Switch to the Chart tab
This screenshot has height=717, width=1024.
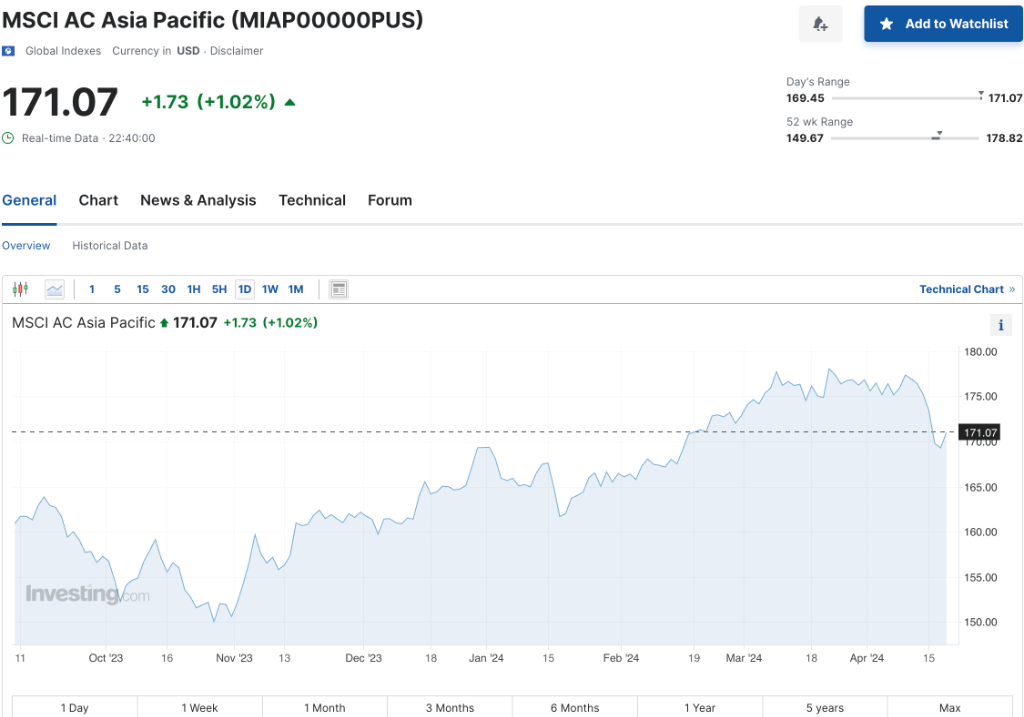[99, 200]
